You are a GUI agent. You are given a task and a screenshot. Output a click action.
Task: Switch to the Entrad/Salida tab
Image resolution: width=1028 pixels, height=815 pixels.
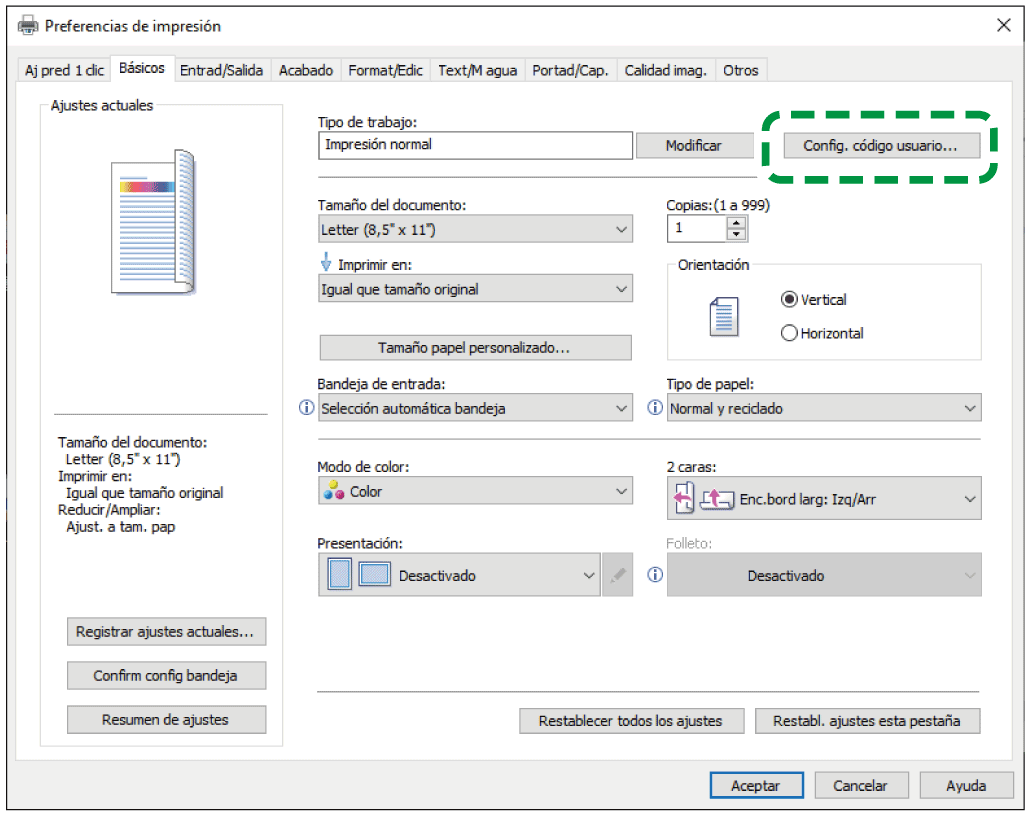coord(221,70)
